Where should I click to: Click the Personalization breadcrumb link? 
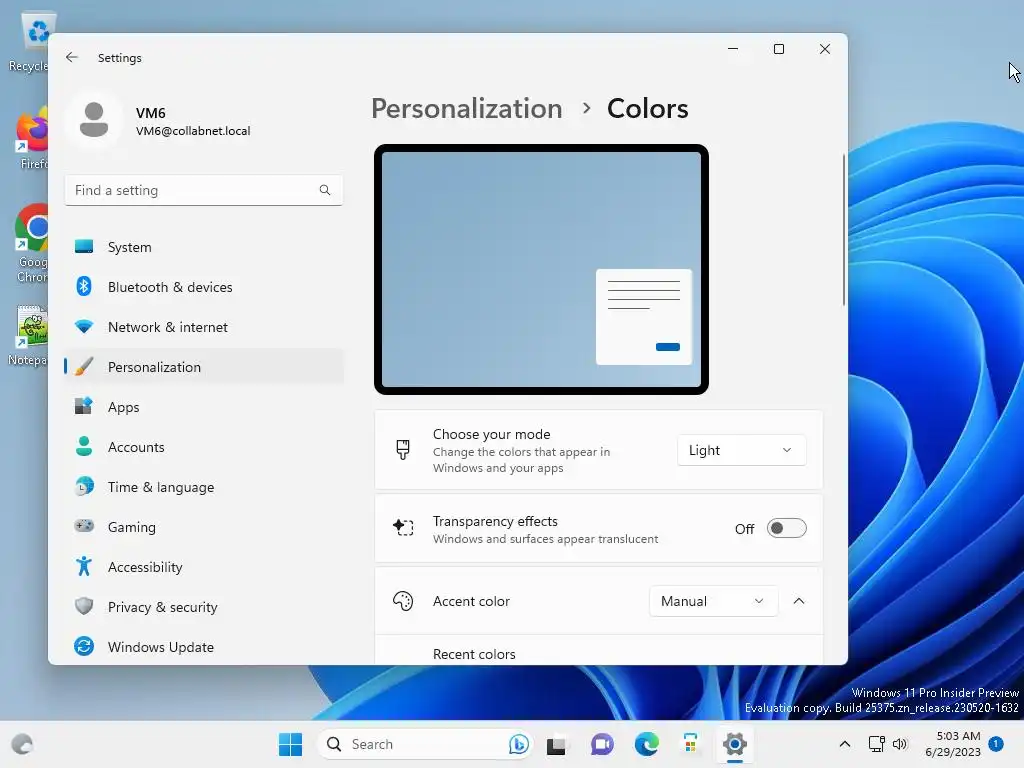(466, 108)
